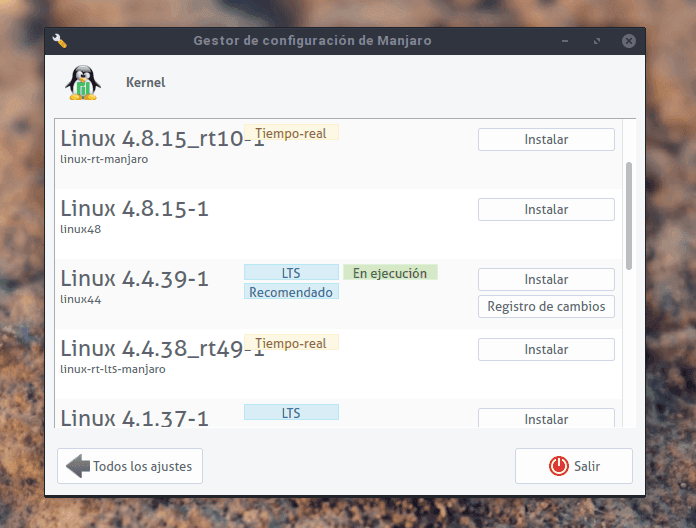Viewport: 696px width, 528px height.
Task: Install Linux 4.4.38_rt49-1 real-time kernel
Action: click(x=546, y=350)
